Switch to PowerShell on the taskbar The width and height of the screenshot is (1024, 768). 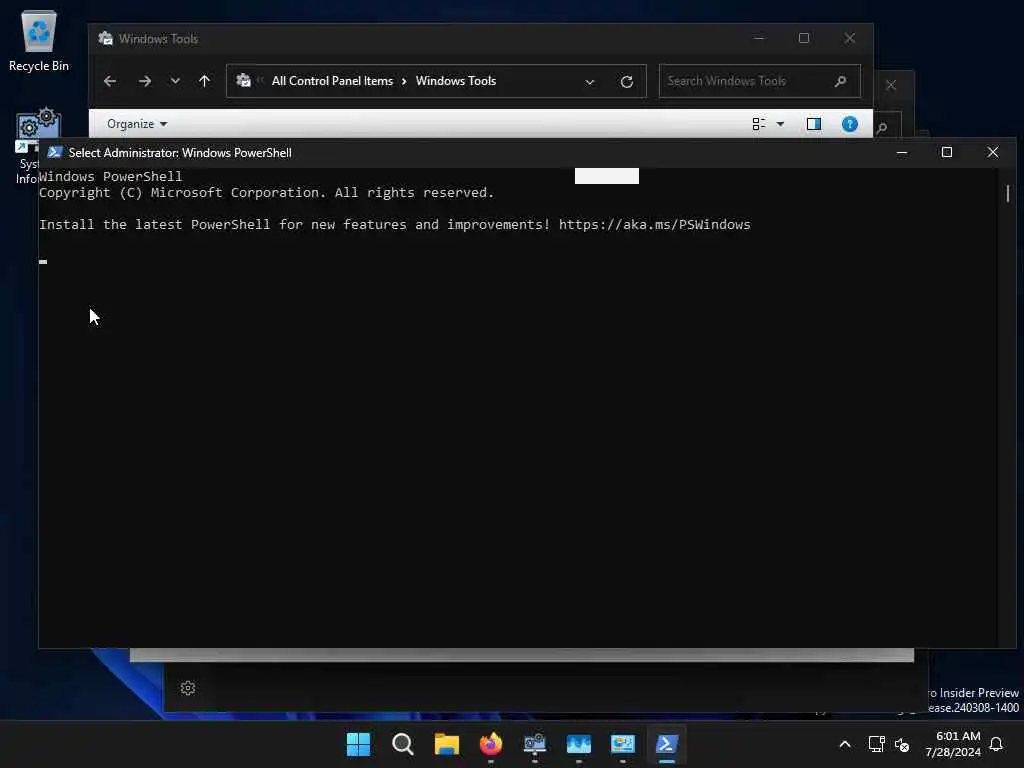pos(667,744)
